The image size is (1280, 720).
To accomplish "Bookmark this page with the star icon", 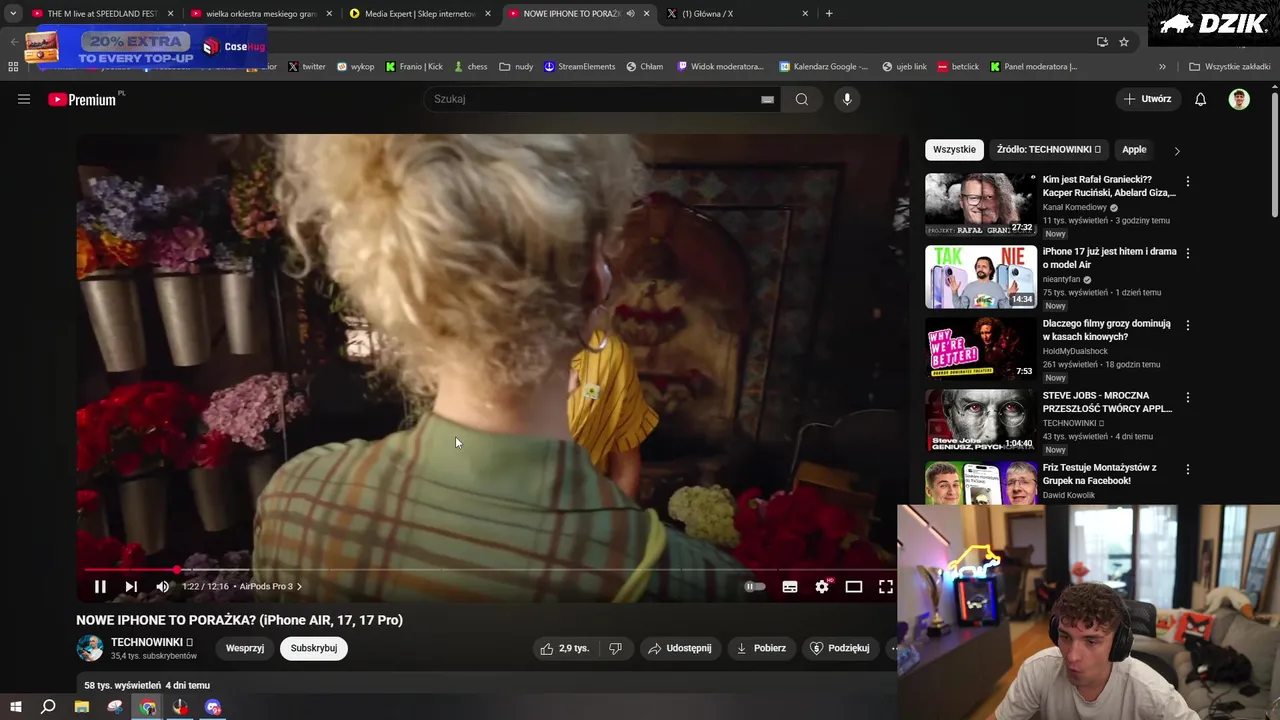I will [x=1124, y=42].
